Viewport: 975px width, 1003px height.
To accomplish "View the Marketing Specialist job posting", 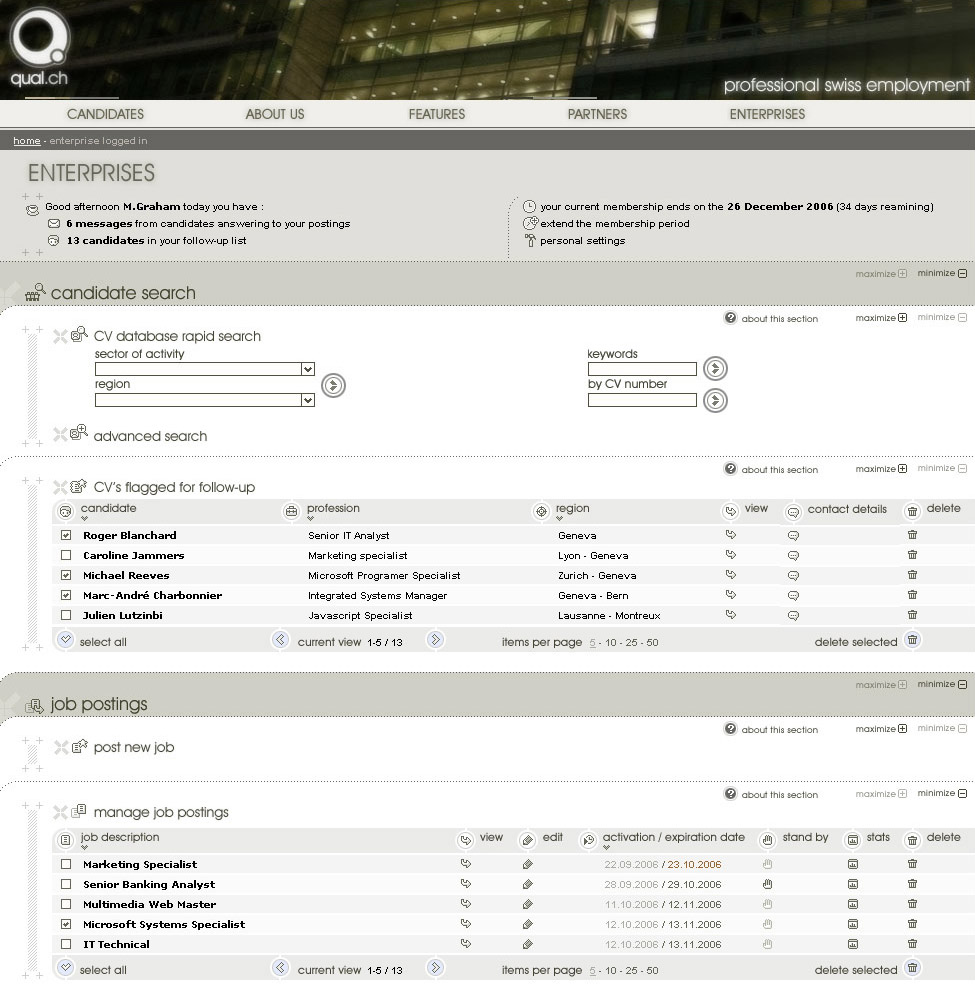I will tap(466, 864).
